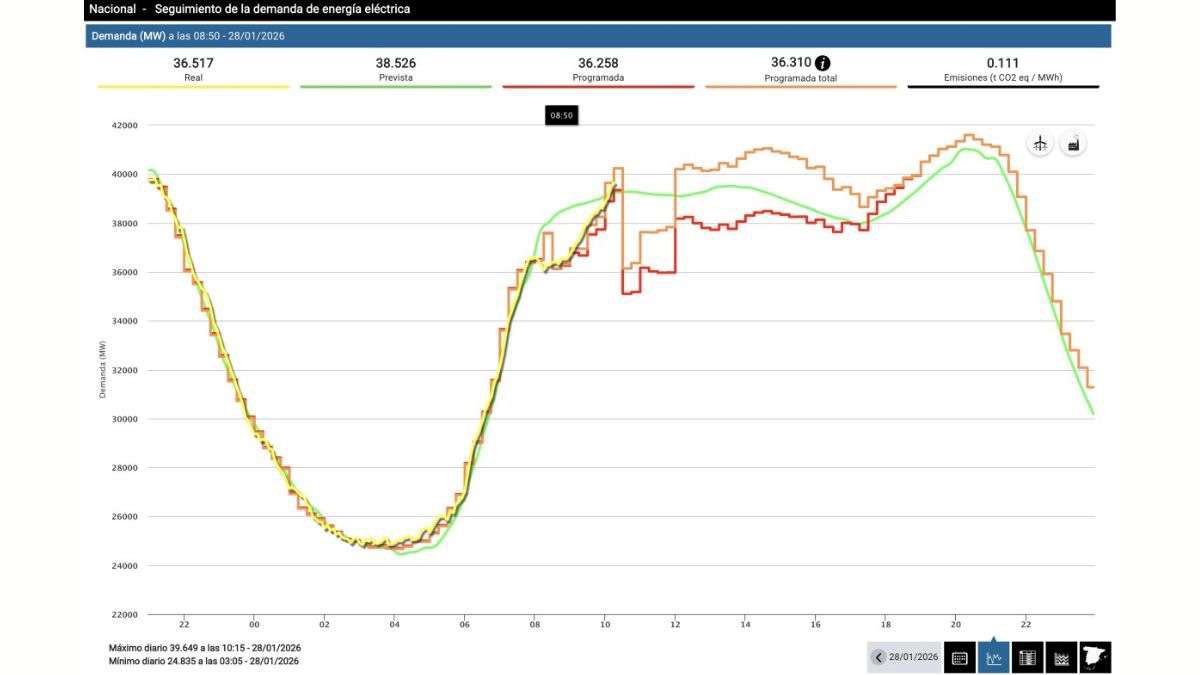Click the info icon next to Programada total
Viewport: 1200px width, 675px height.
(823, 61)
